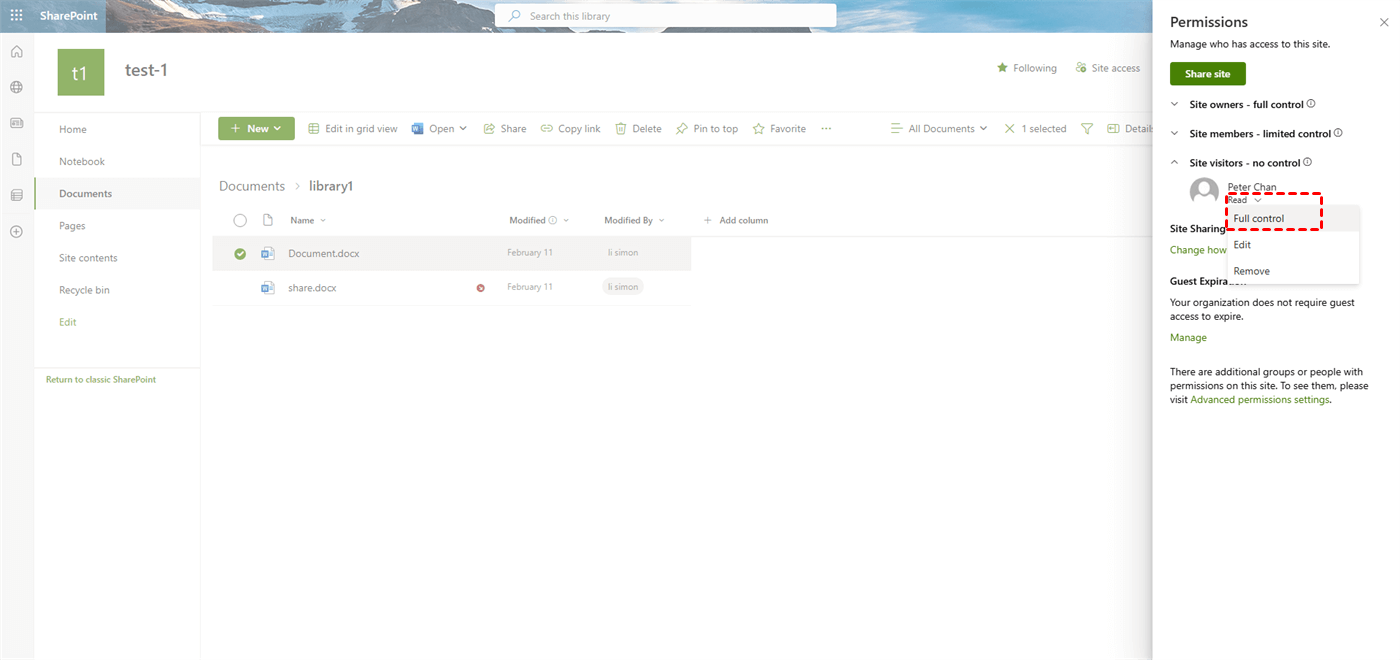Image resolution: width=1400 pixels, height=660 pixels.
Task: Close the Permissions panel
Action: (1384, 22)
